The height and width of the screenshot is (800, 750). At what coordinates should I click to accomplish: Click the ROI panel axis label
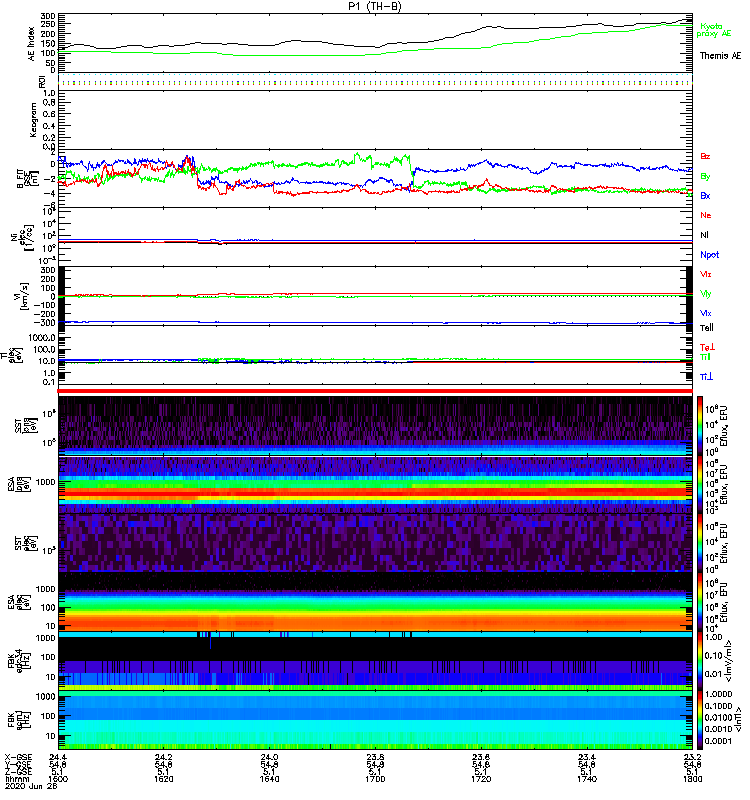coord(42,82)
